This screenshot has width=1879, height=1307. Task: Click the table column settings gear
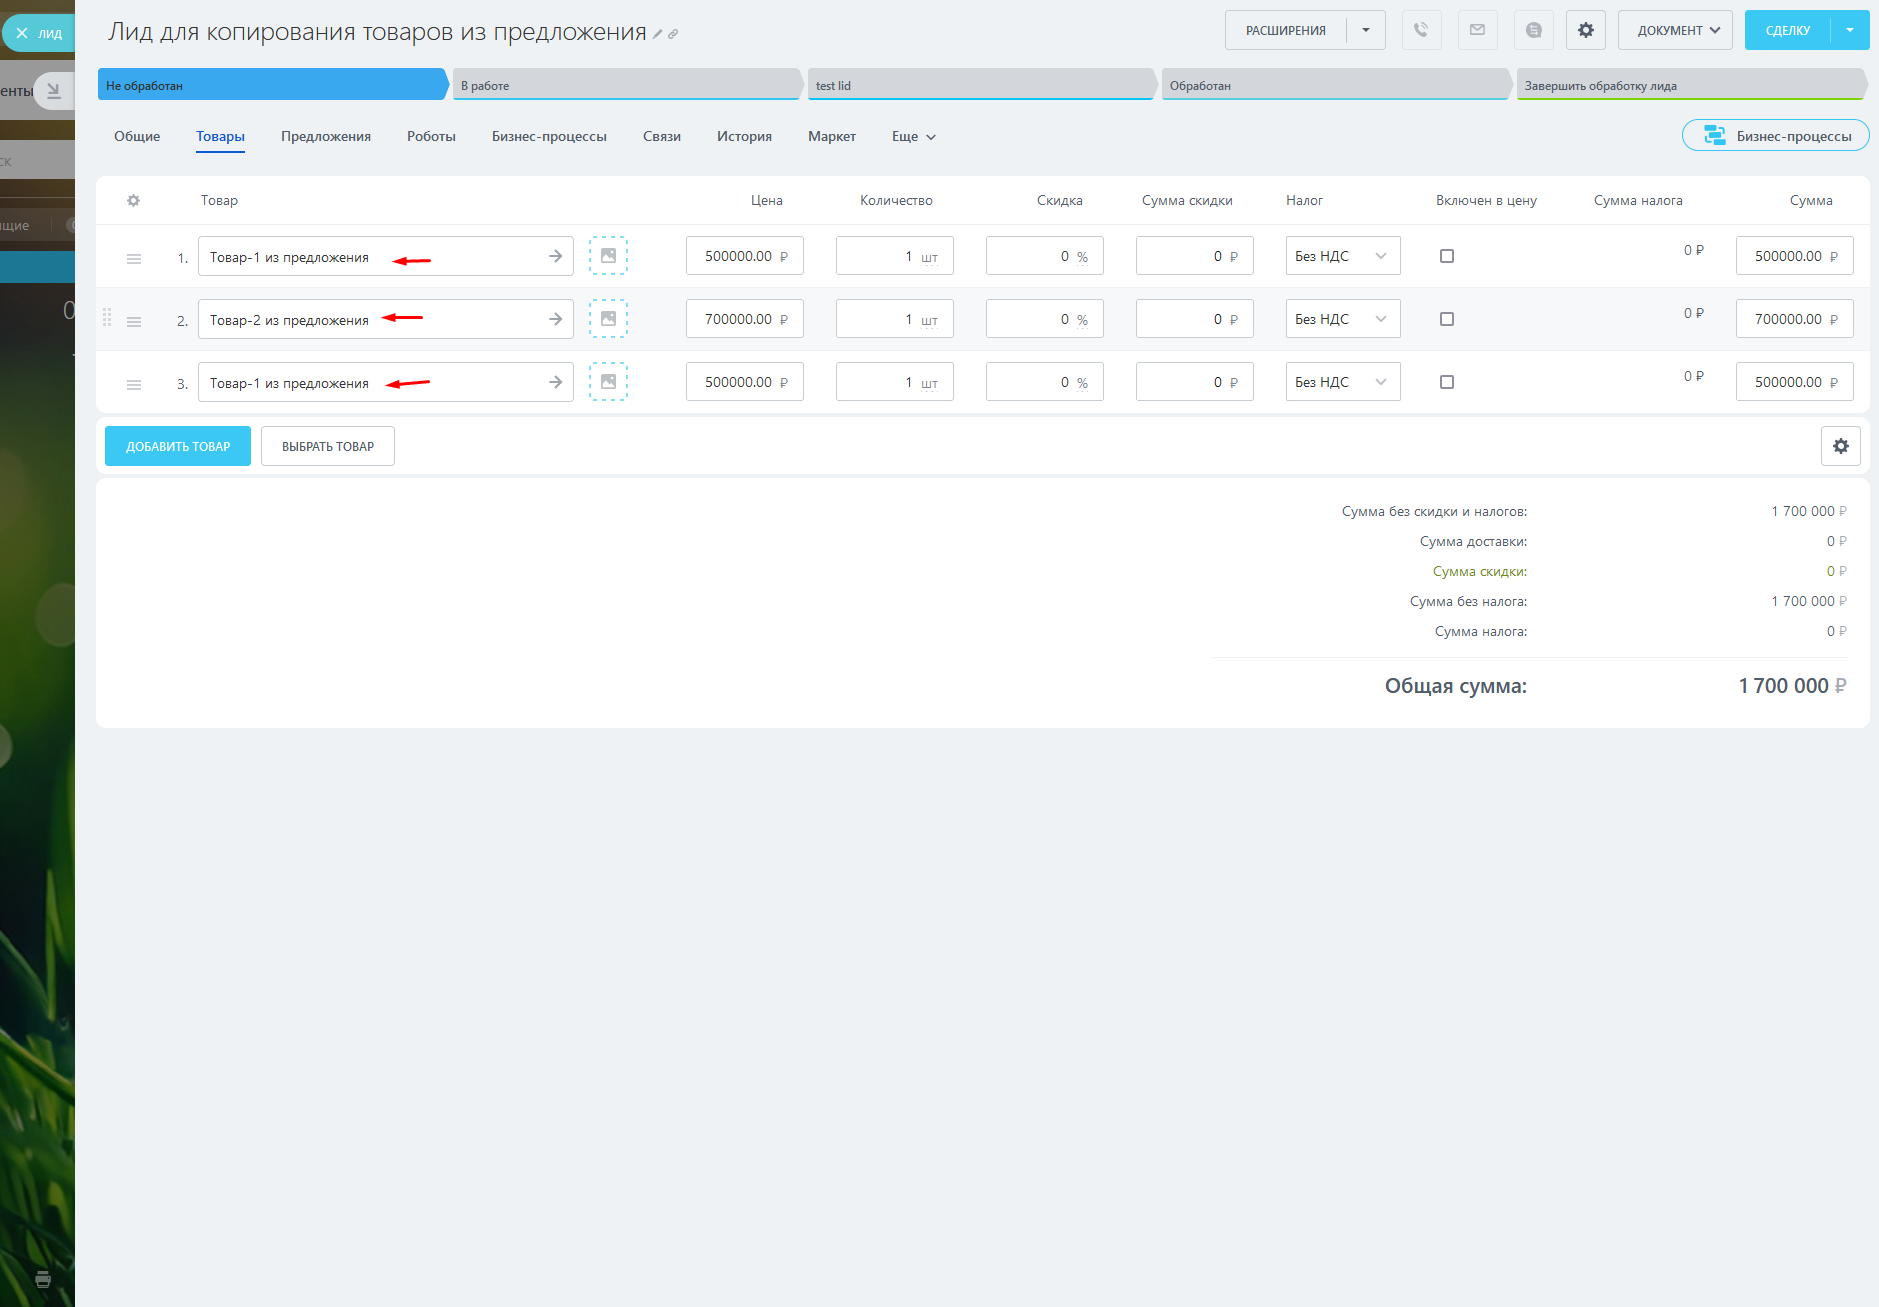133,201
